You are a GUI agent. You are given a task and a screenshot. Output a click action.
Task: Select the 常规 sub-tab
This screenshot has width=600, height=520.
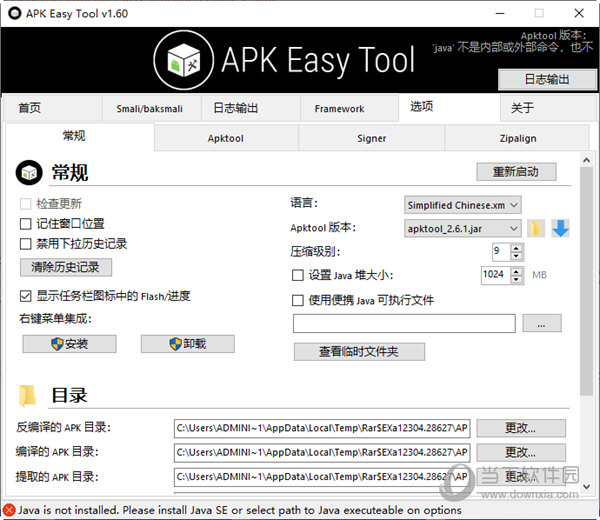coord(80,136)
